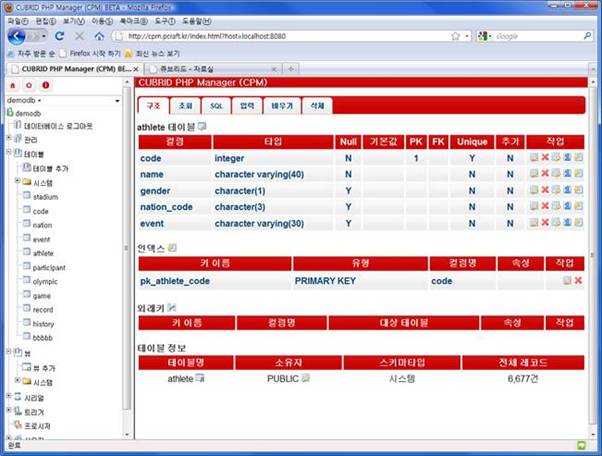Open the stadium table in tree
Viewport: 602px width, 456px height.
coord(45,197)
